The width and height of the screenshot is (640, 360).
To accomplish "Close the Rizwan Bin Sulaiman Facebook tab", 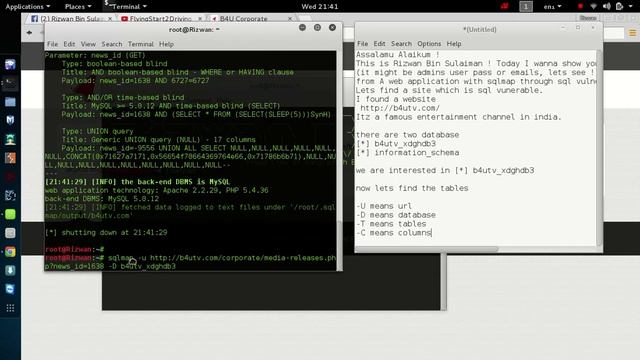I will [110, 19].
